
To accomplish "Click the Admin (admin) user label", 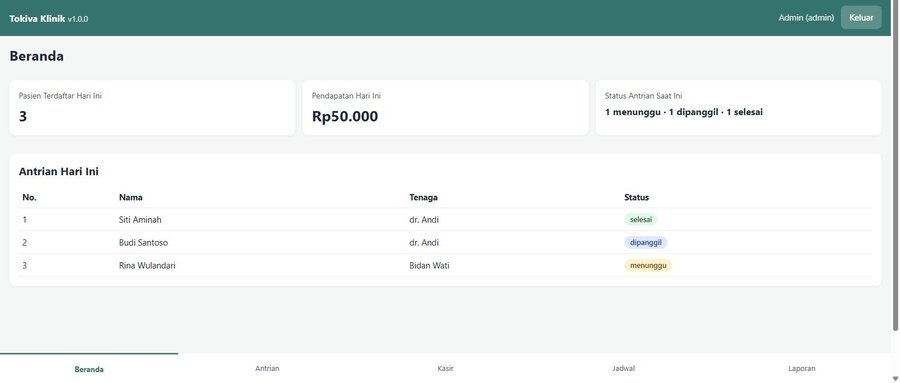I will point(806,18).
